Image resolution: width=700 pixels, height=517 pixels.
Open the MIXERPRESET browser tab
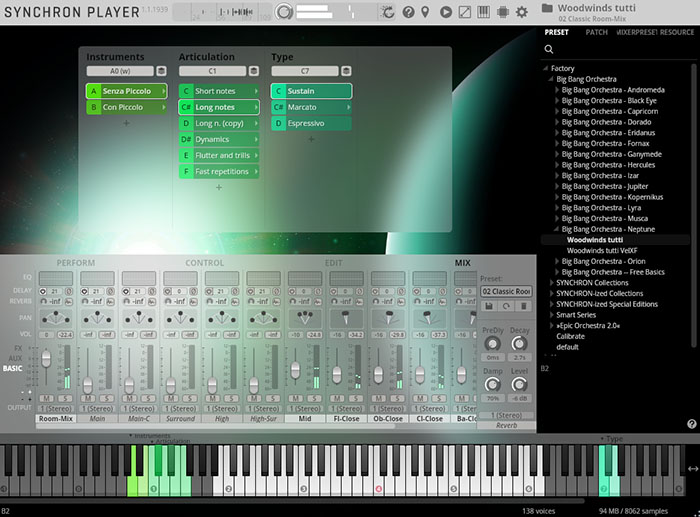click(x=636, y=32)
